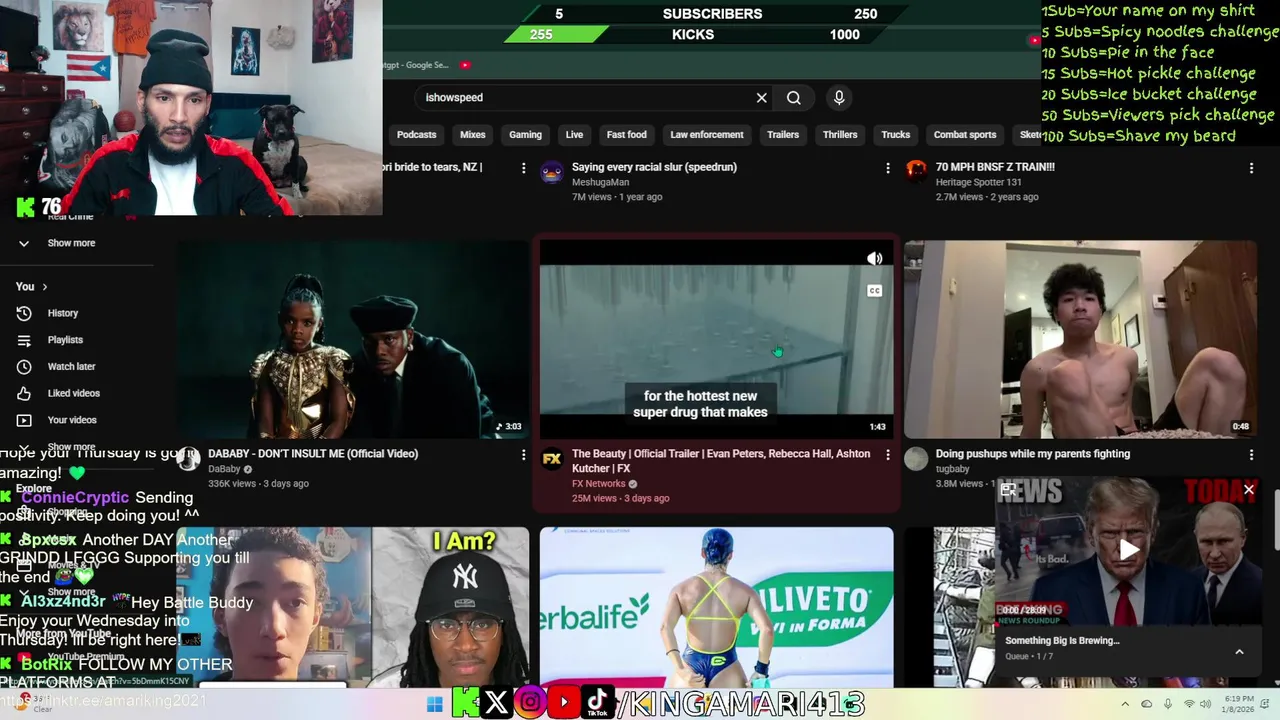Select the Live filter chip

(x=574, y=135)
